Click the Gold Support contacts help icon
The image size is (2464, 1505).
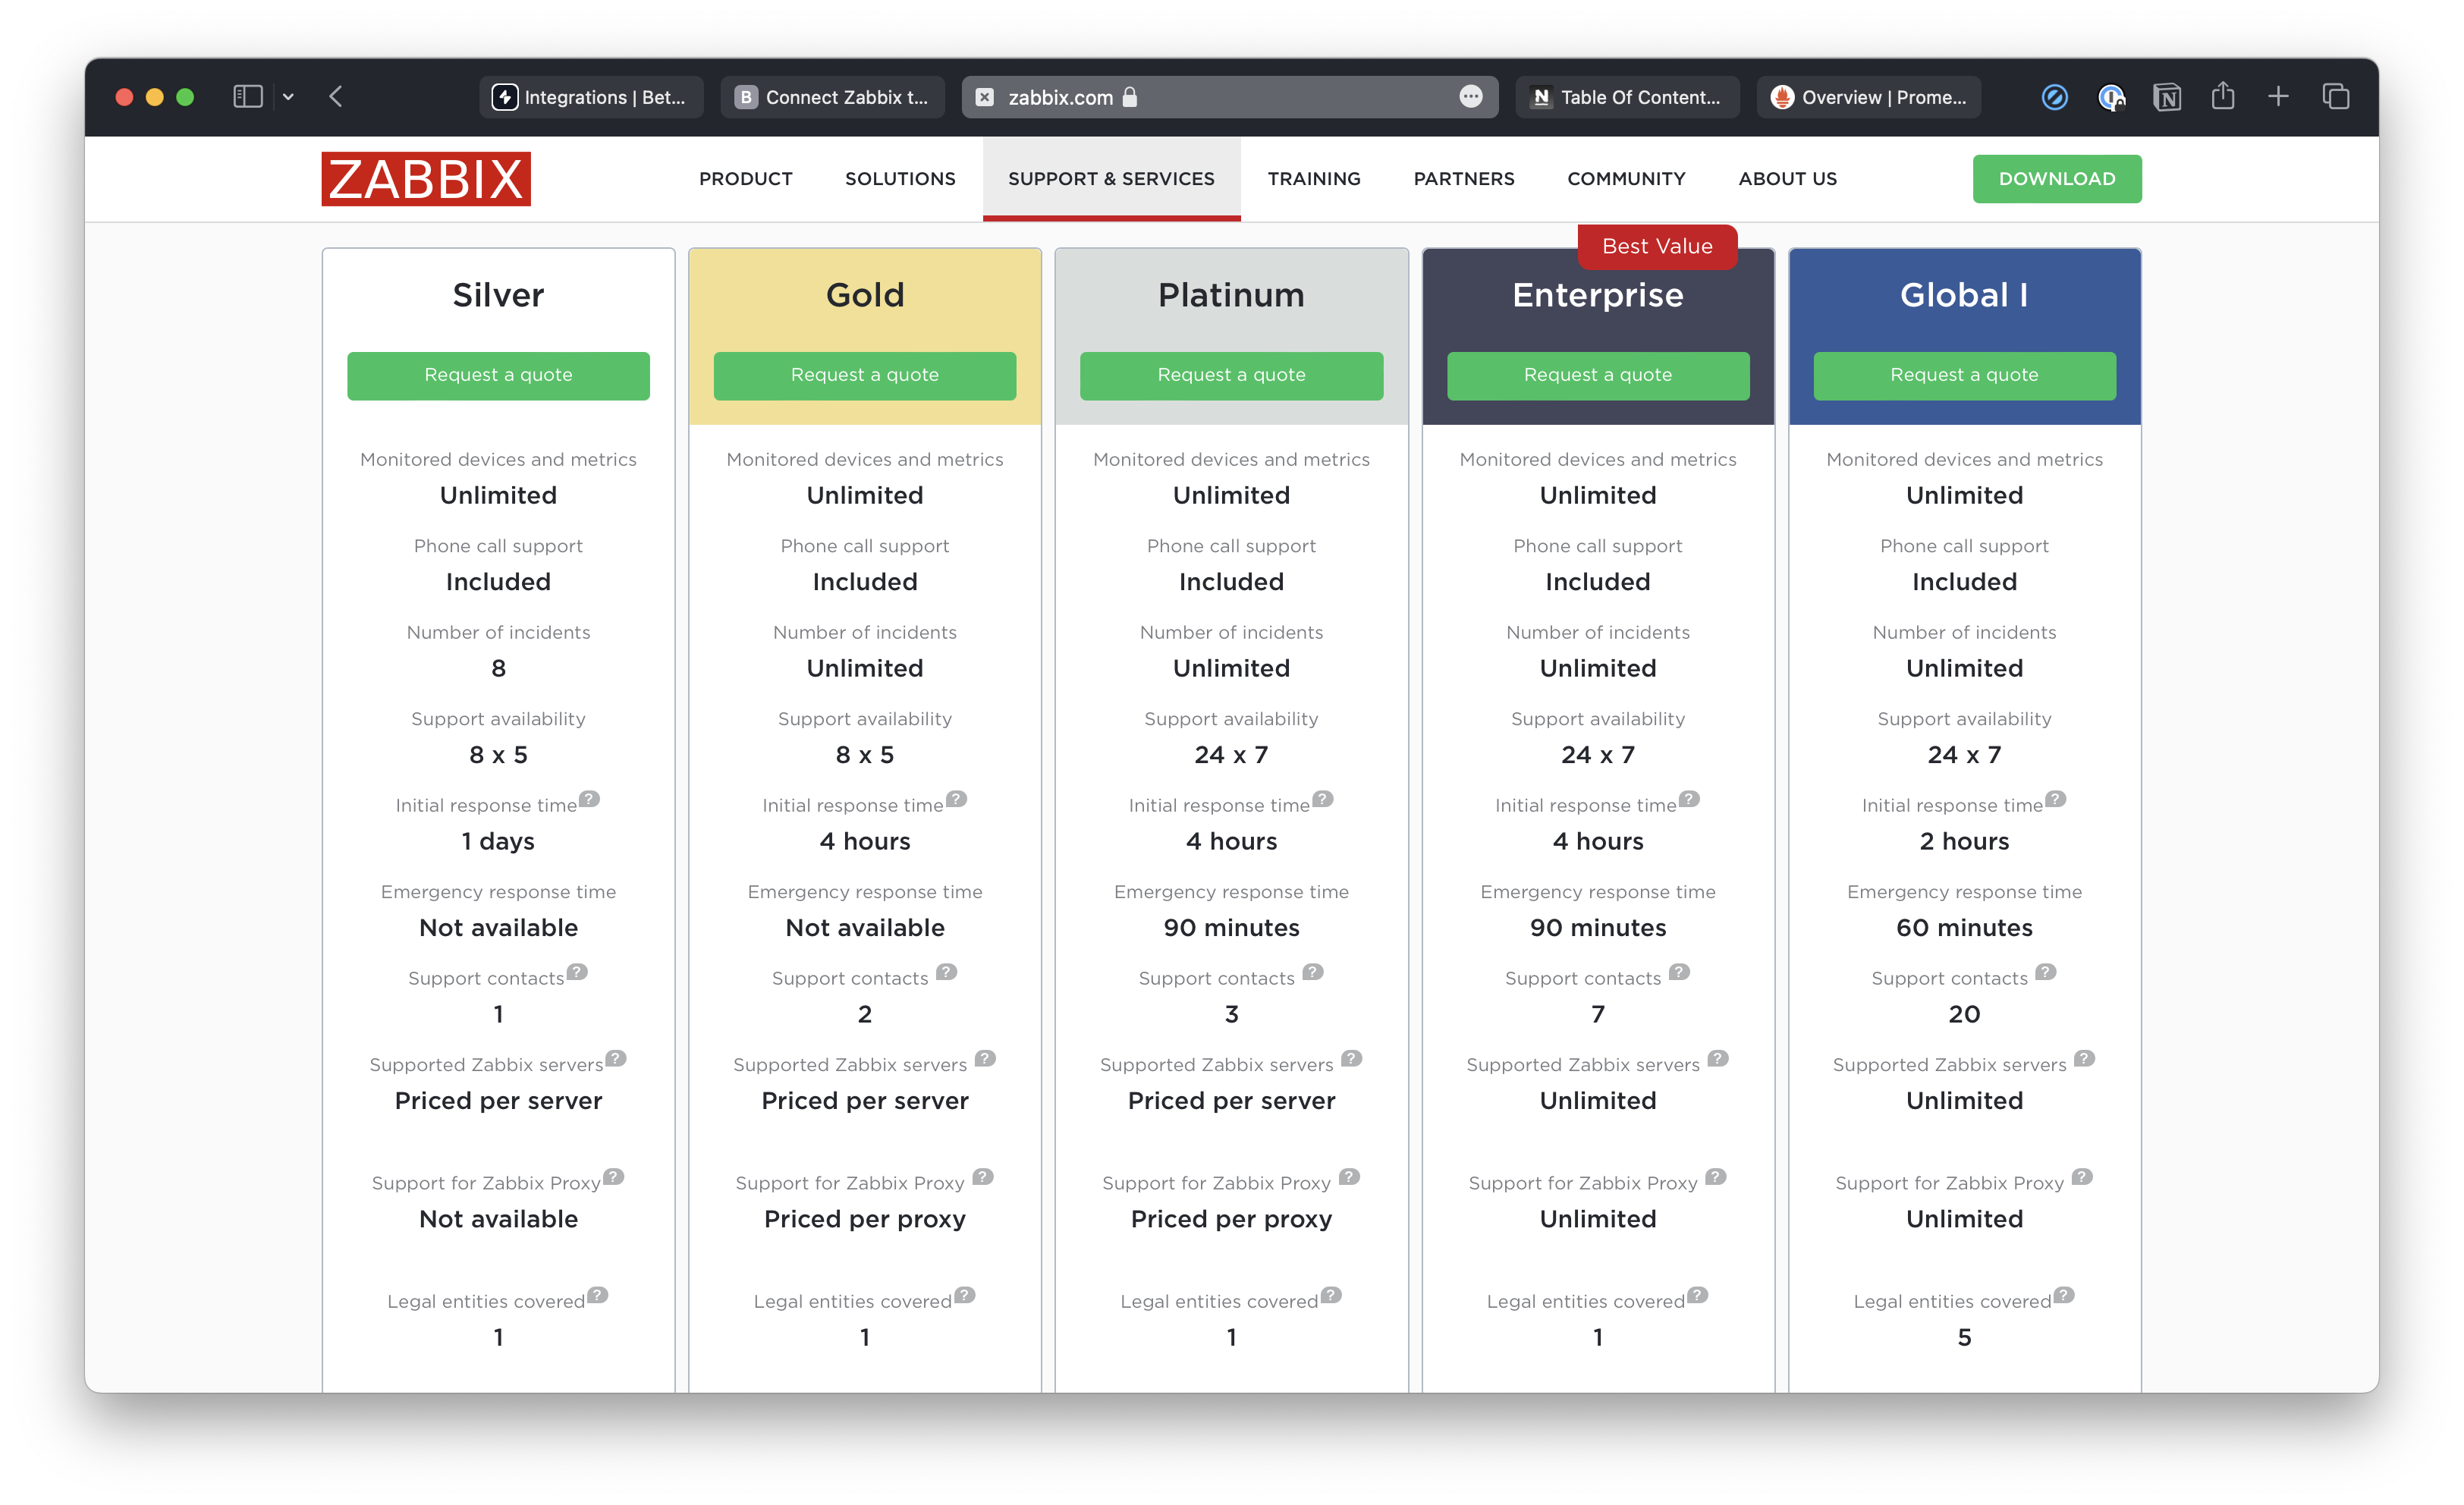[947, 971]
